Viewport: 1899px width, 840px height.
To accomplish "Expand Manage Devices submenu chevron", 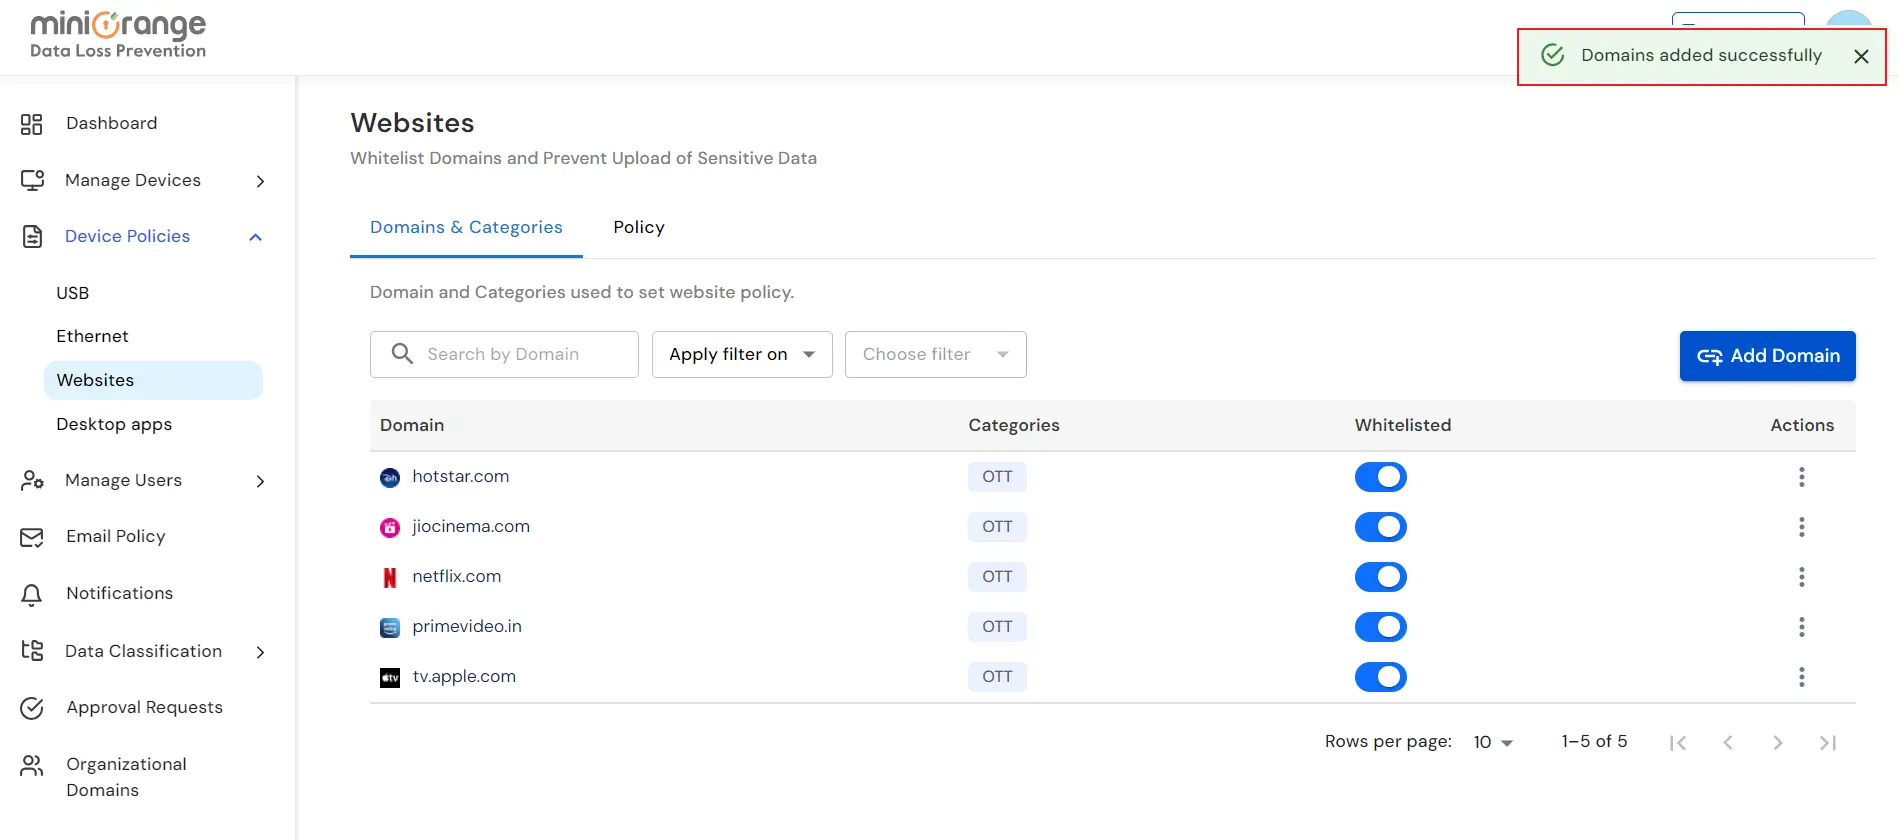I will (260, 181).
